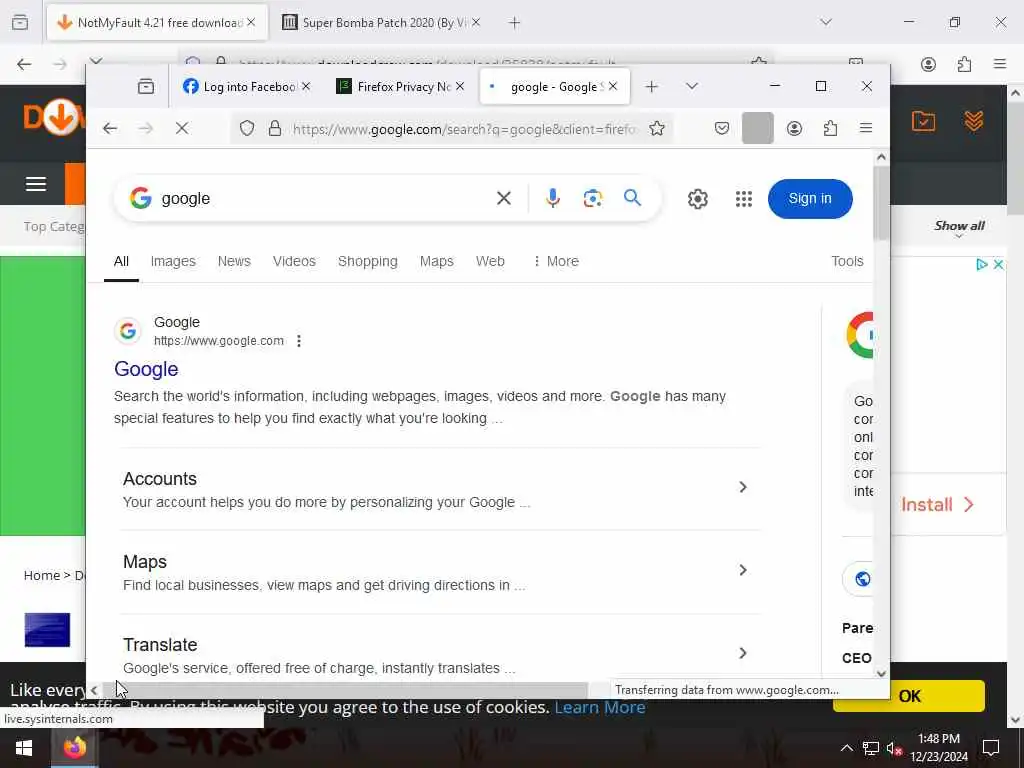Bookmark this page with the star icon in front Firefox window
1024x768 pixels.
[x=657, y=129]
